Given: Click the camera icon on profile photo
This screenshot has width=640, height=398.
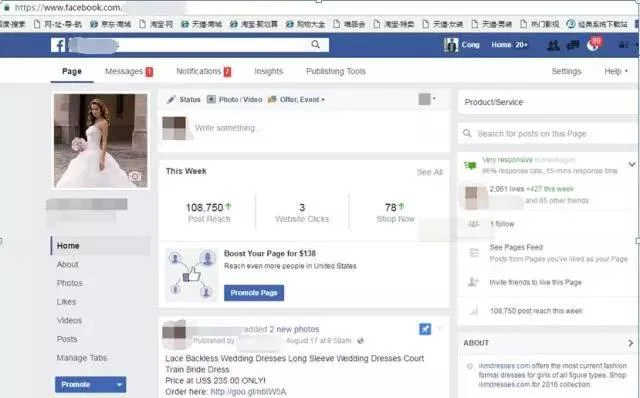Looking at the screenshot, I should click(135, 176).
